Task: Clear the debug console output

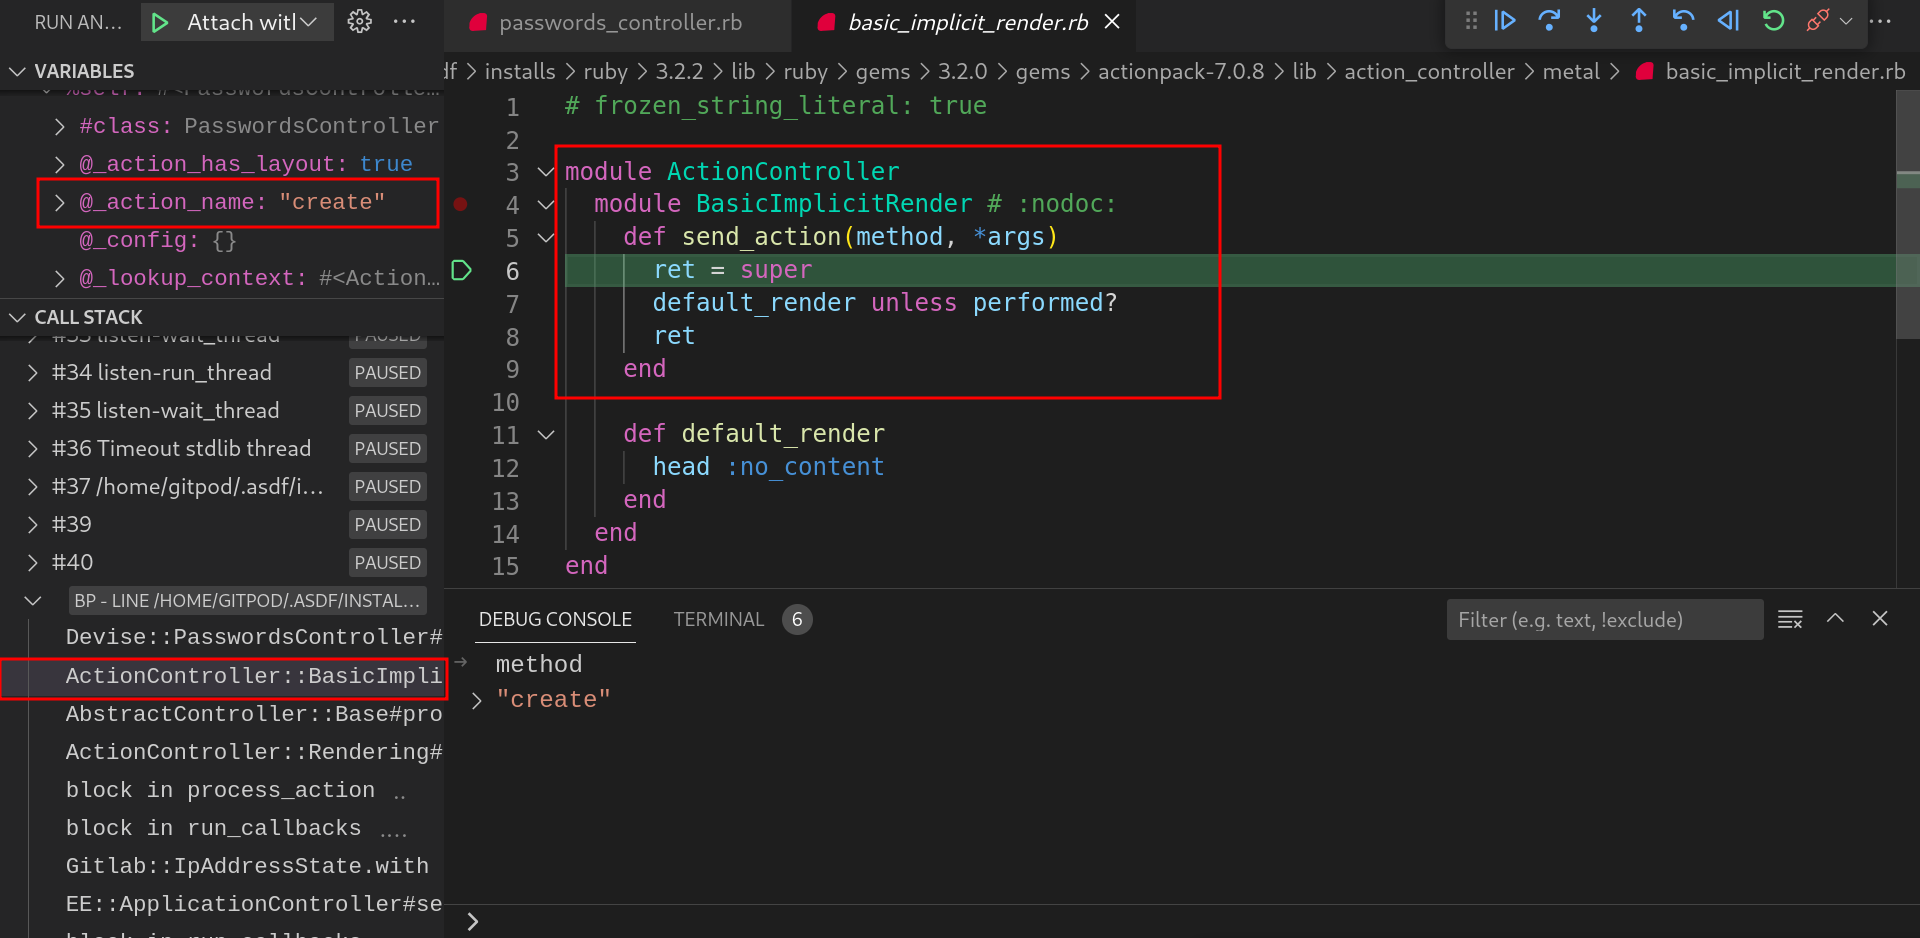Action: (x=1790, y=619)
